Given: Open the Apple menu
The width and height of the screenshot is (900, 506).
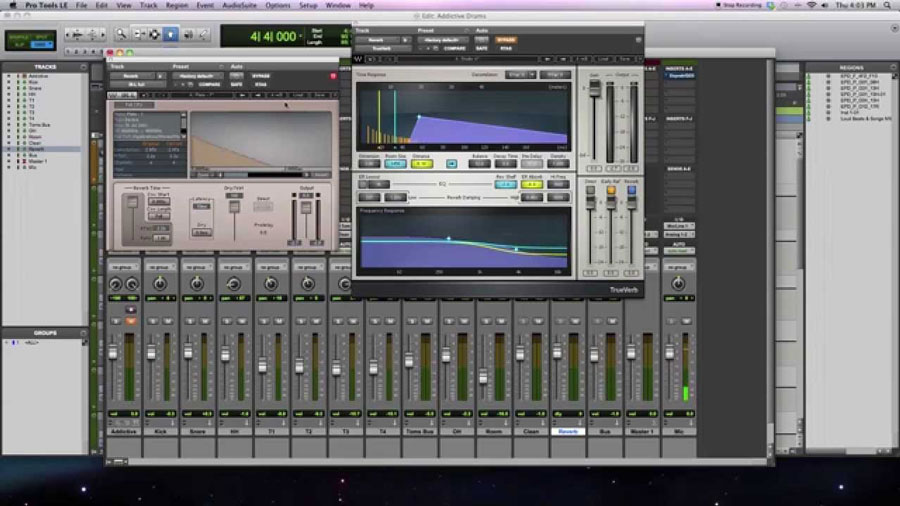Looking at the screenshot, I should tap(12, 5).
